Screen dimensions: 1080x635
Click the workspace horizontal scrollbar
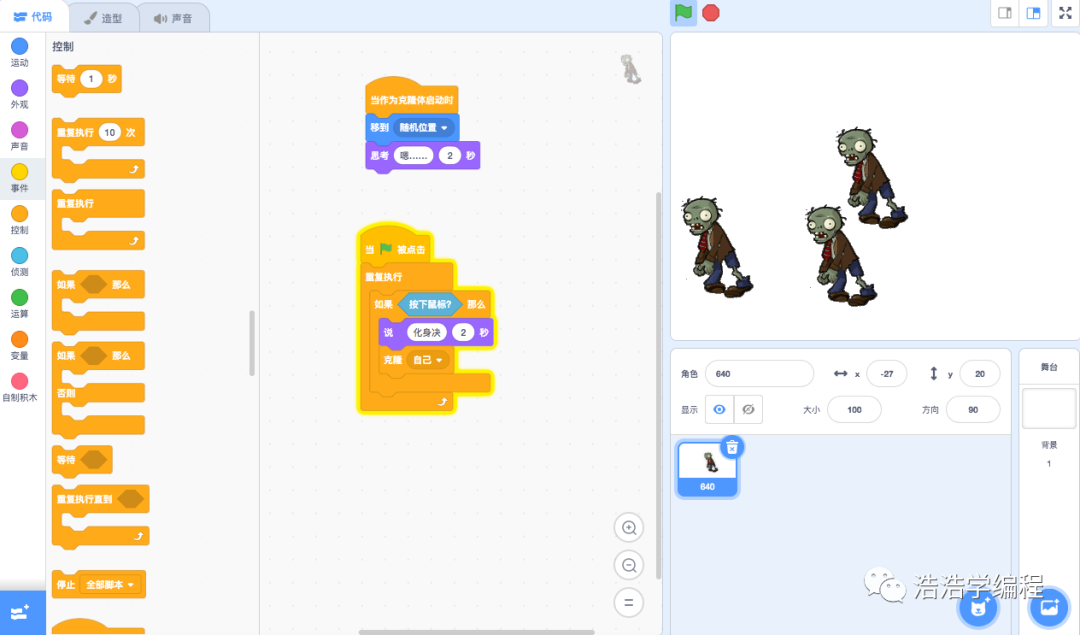pyautogui.click(x=476, y=632)
